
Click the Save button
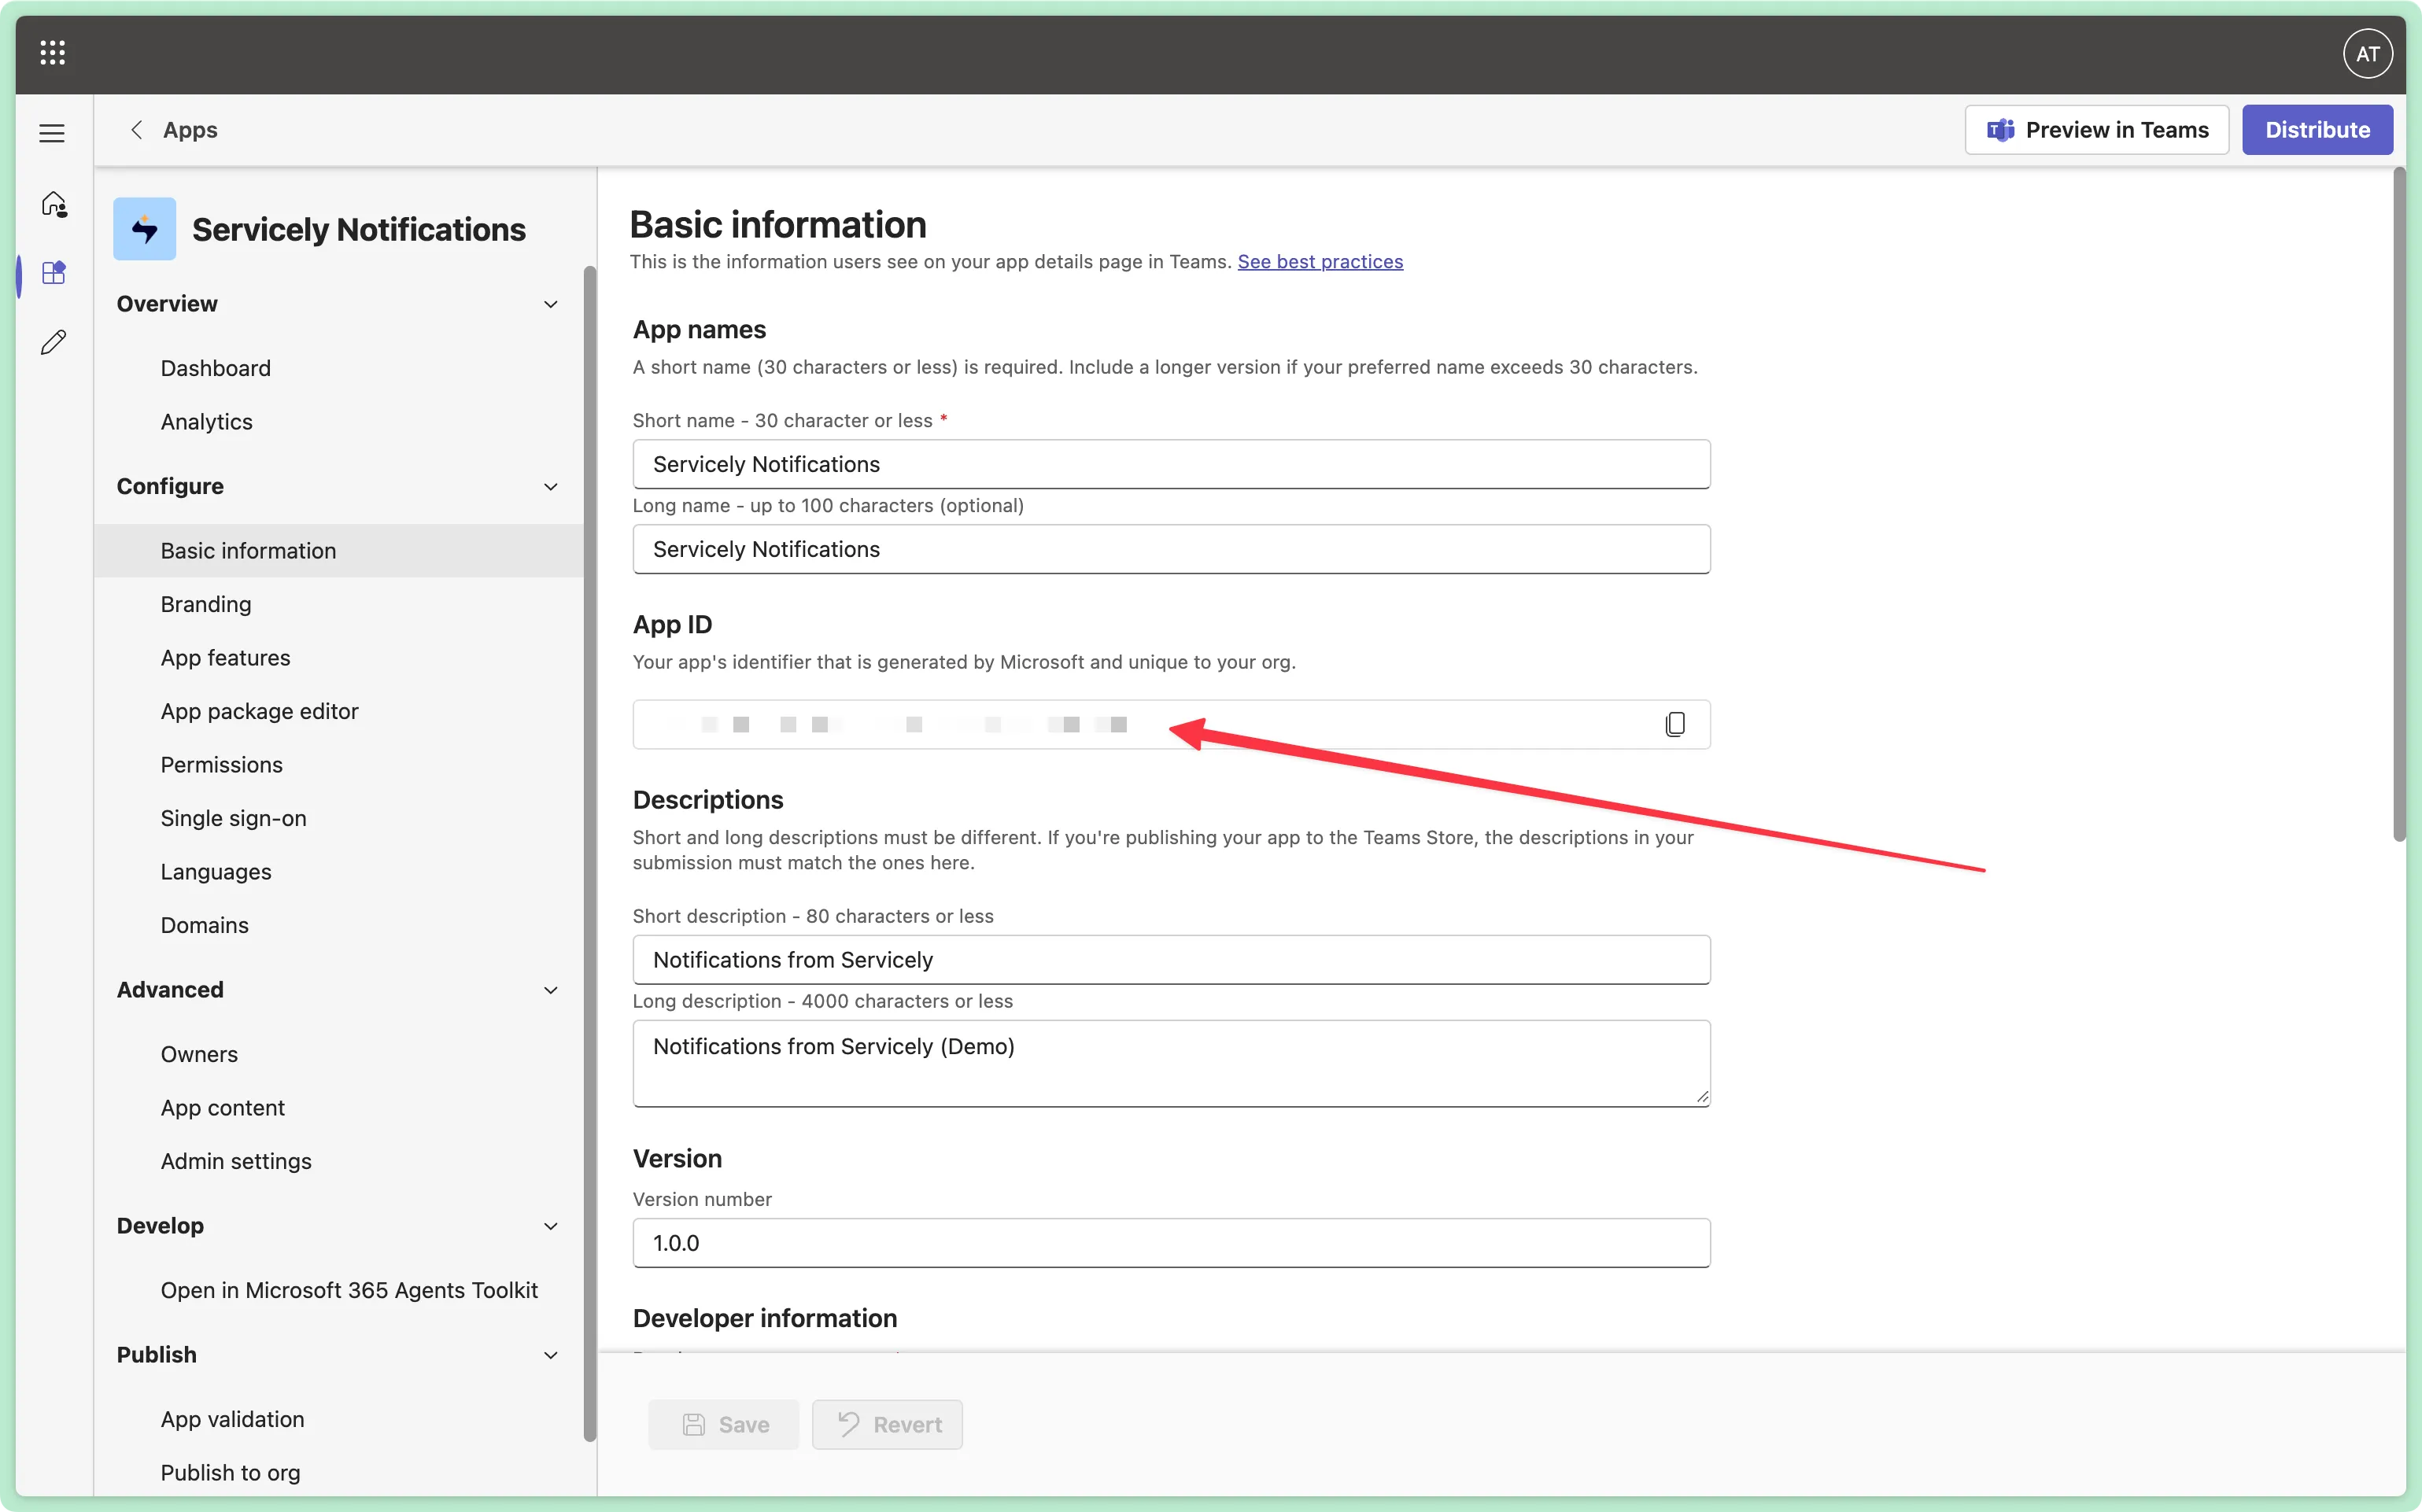(x=724, y=1425)
